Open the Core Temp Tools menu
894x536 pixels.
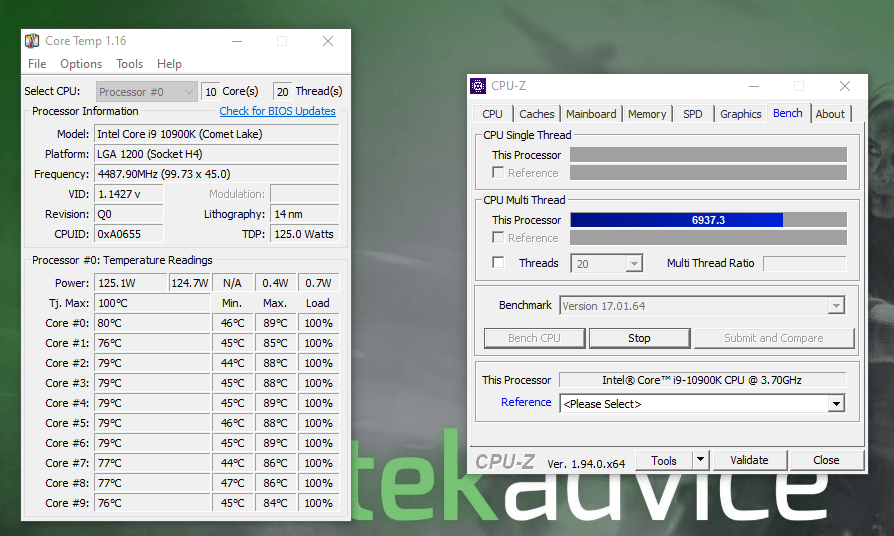130,64
